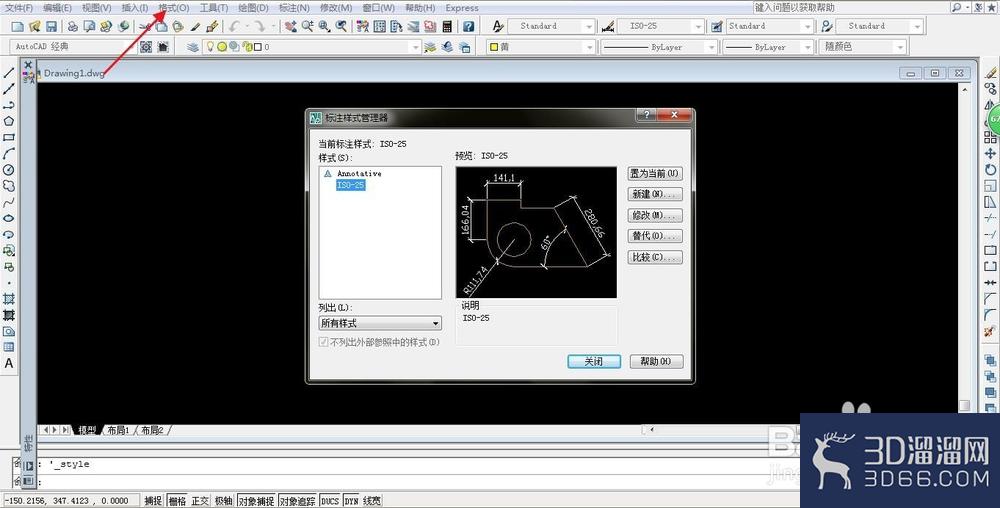Image resolution: width=1000 pixels, height=508 pixels.
Task: Click the Dimension Style icon on styles toolbar
Action: click(x=608, y=27)
